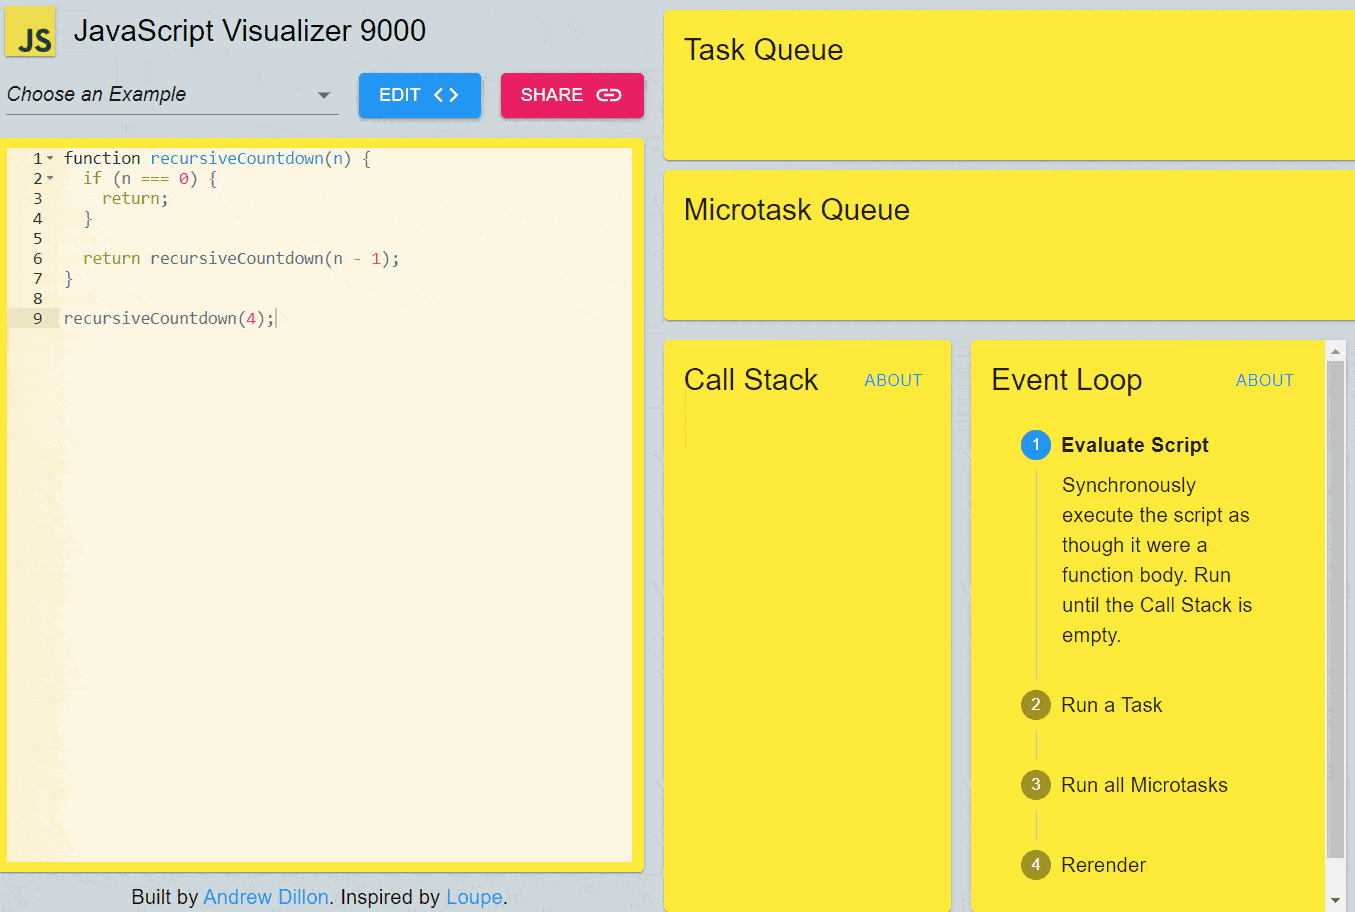Click the Loupe link
Viewport: 1355px width, 912px height.
474,897
